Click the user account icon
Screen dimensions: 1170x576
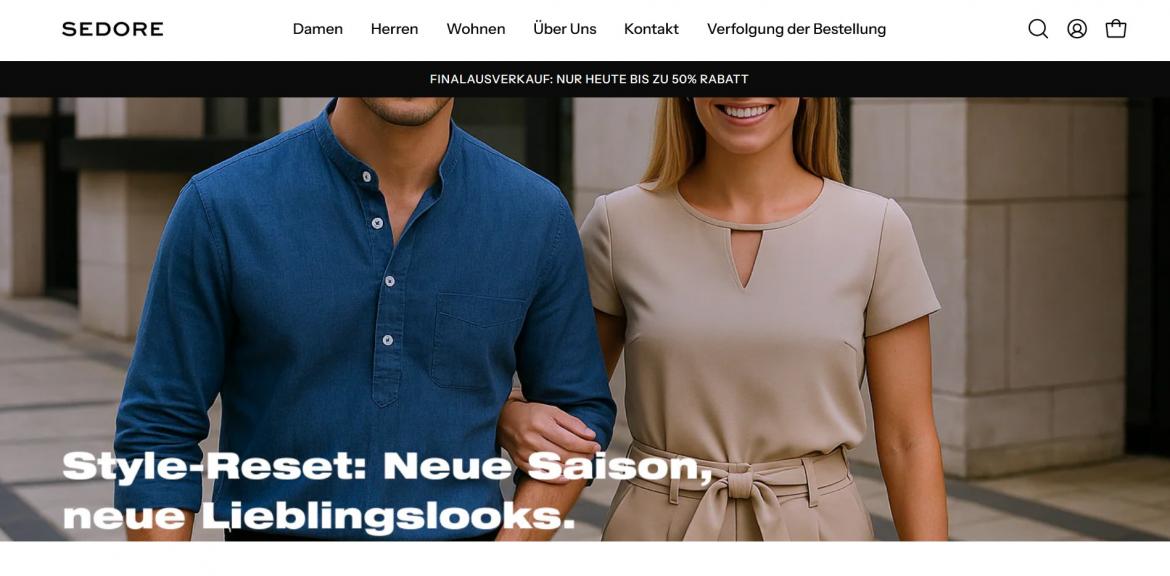point(1077,29)
